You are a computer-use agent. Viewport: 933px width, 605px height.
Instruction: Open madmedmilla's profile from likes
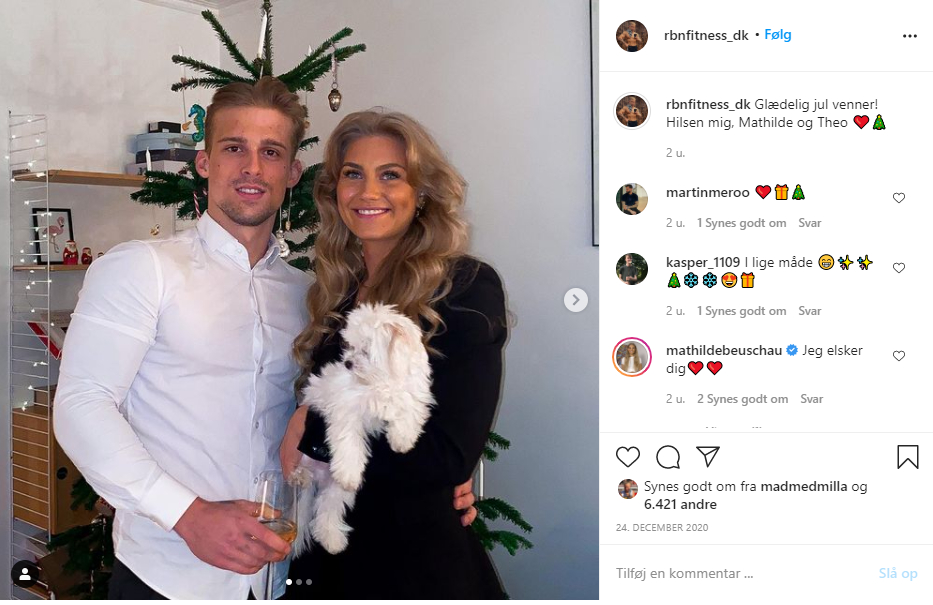point(803,487)
